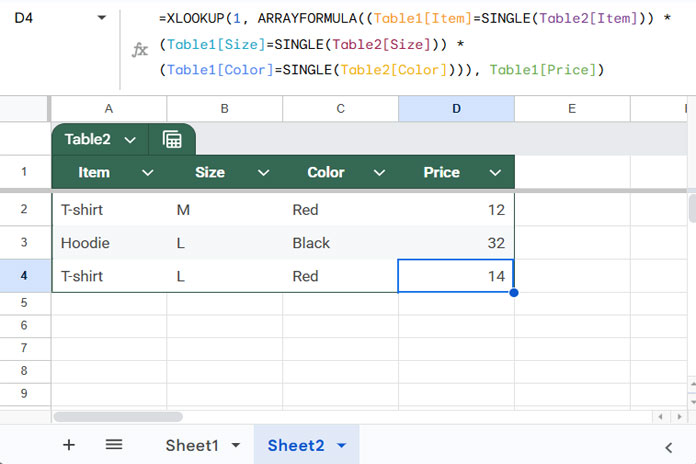The width and height of the screenshot is (696, 464).
Task: Click the table view calculator icon beside Table2
Action: [x=172, y=139]
